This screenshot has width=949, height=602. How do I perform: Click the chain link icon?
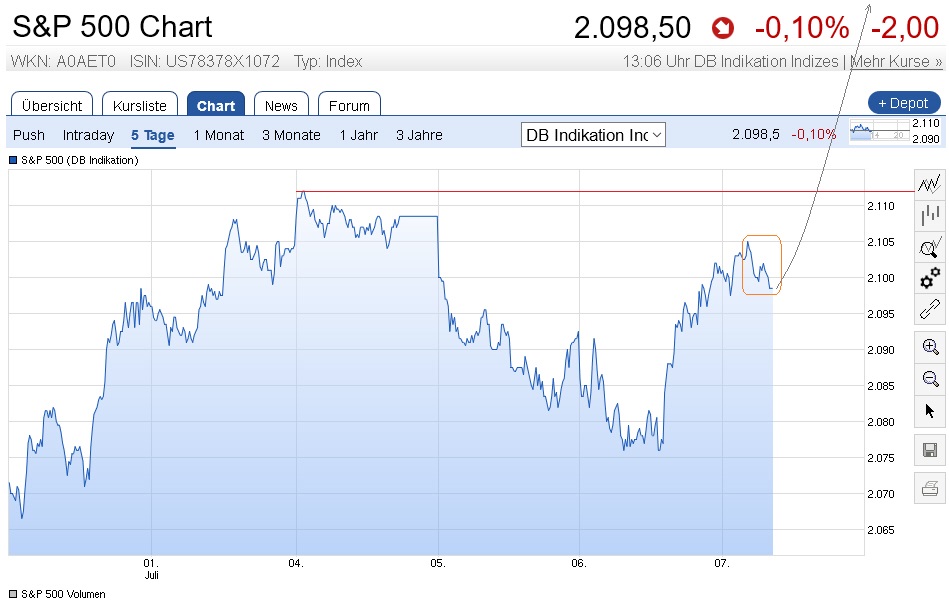pyautogui.click(x=930, y=309)
